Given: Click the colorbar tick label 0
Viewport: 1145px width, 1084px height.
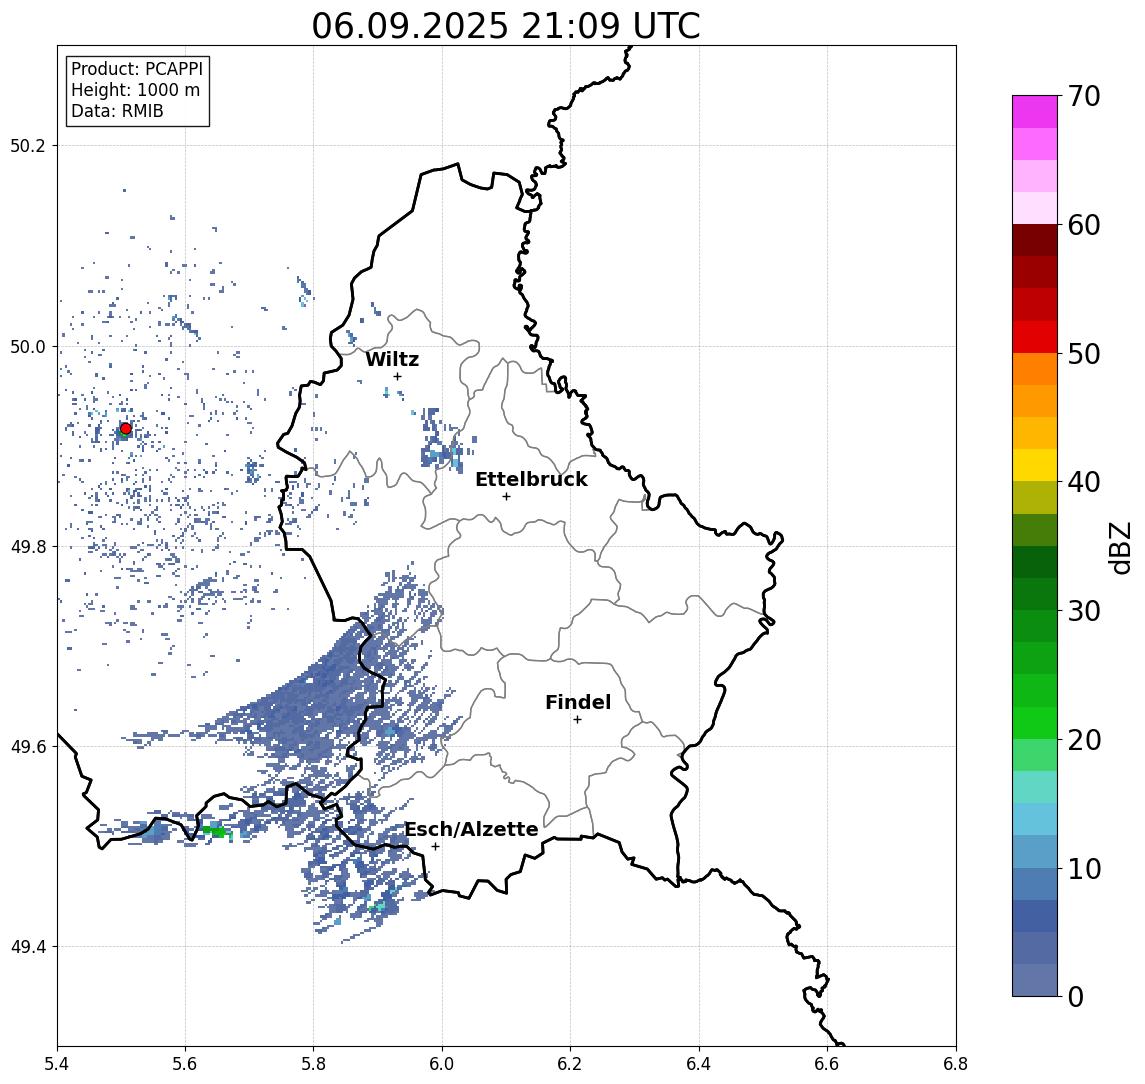Looking at the screenshot, I should point(1076,996).
